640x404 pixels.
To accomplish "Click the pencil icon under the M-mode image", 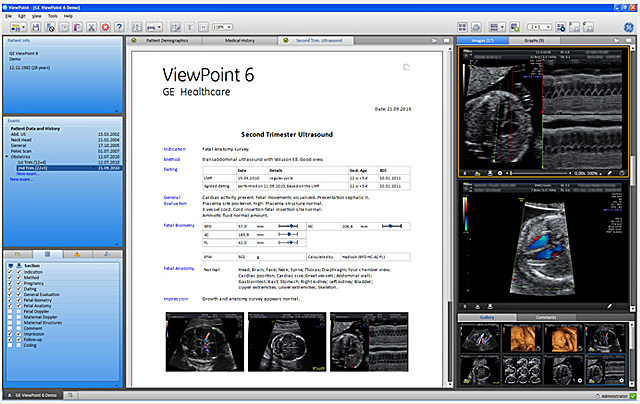I will coord(609,173).
